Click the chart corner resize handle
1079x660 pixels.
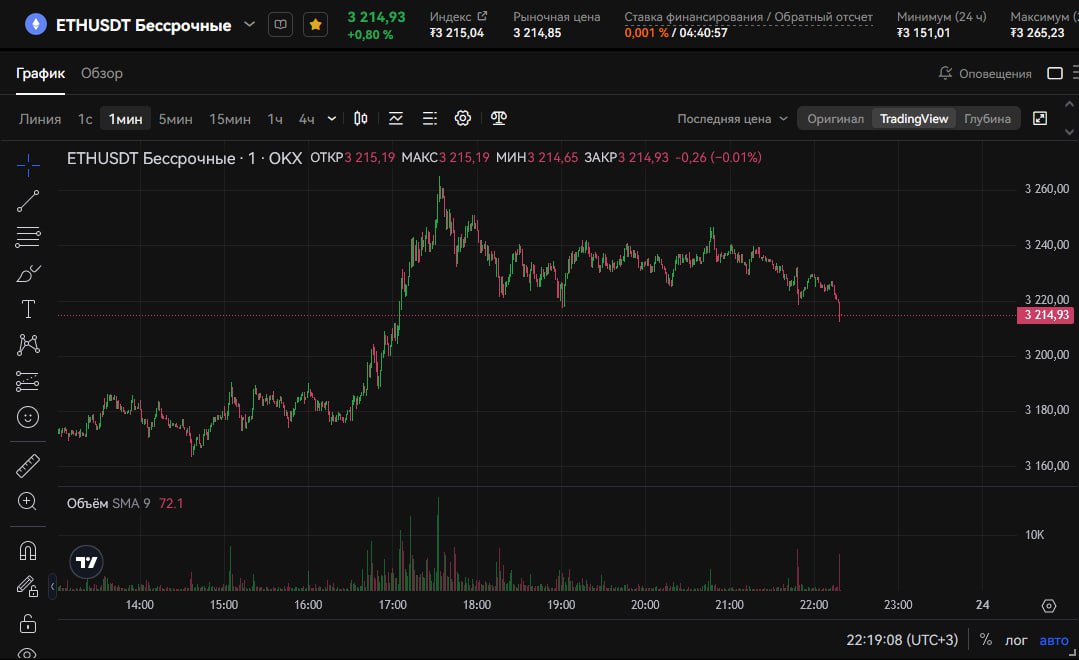point(1072,652)
